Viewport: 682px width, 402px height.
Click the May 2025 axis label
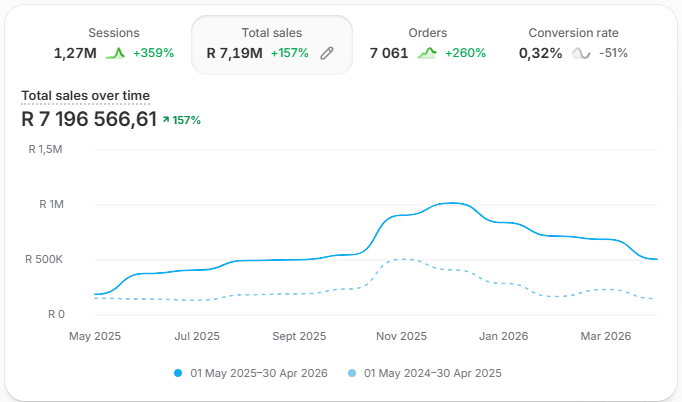[95, 336]
